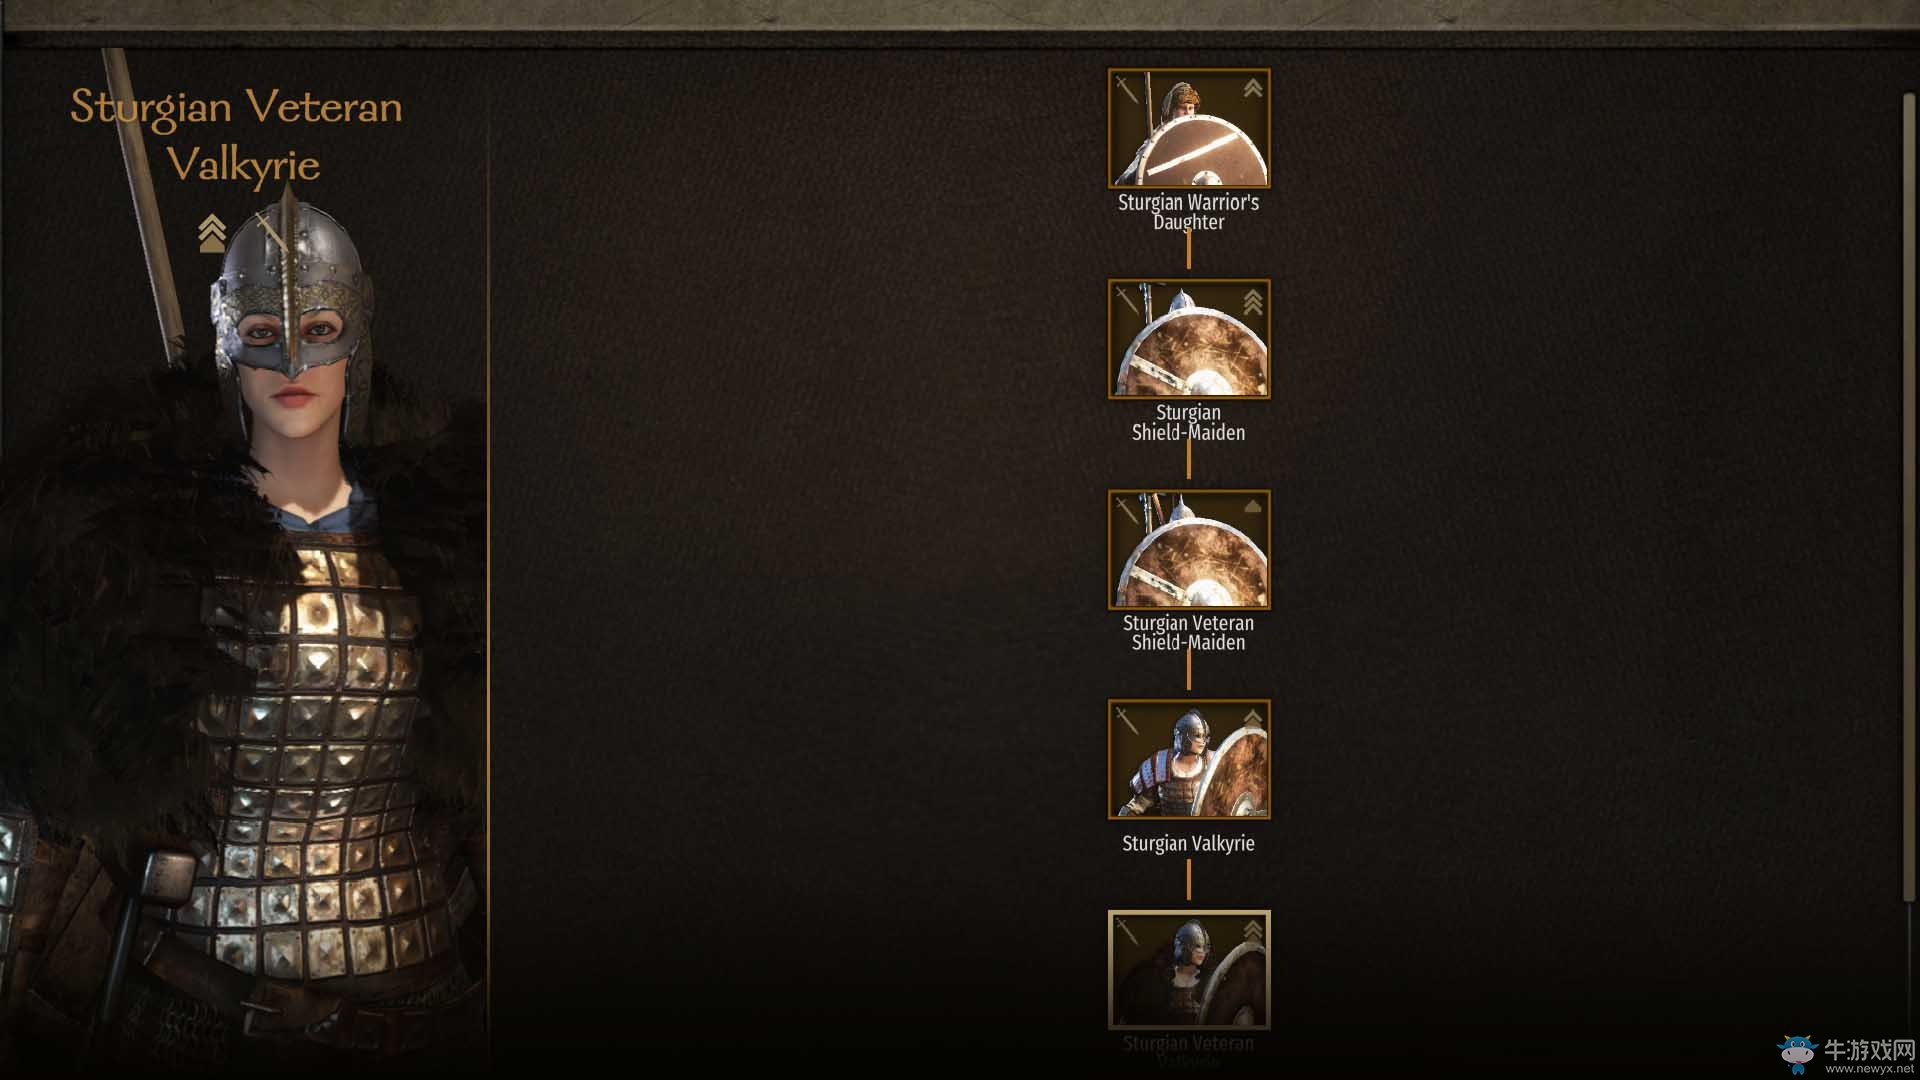Click sword weapon icon on Sturgian Shield-Maiden card
Screen dimensions: 1920x1080
click(x=1127, y=300)
